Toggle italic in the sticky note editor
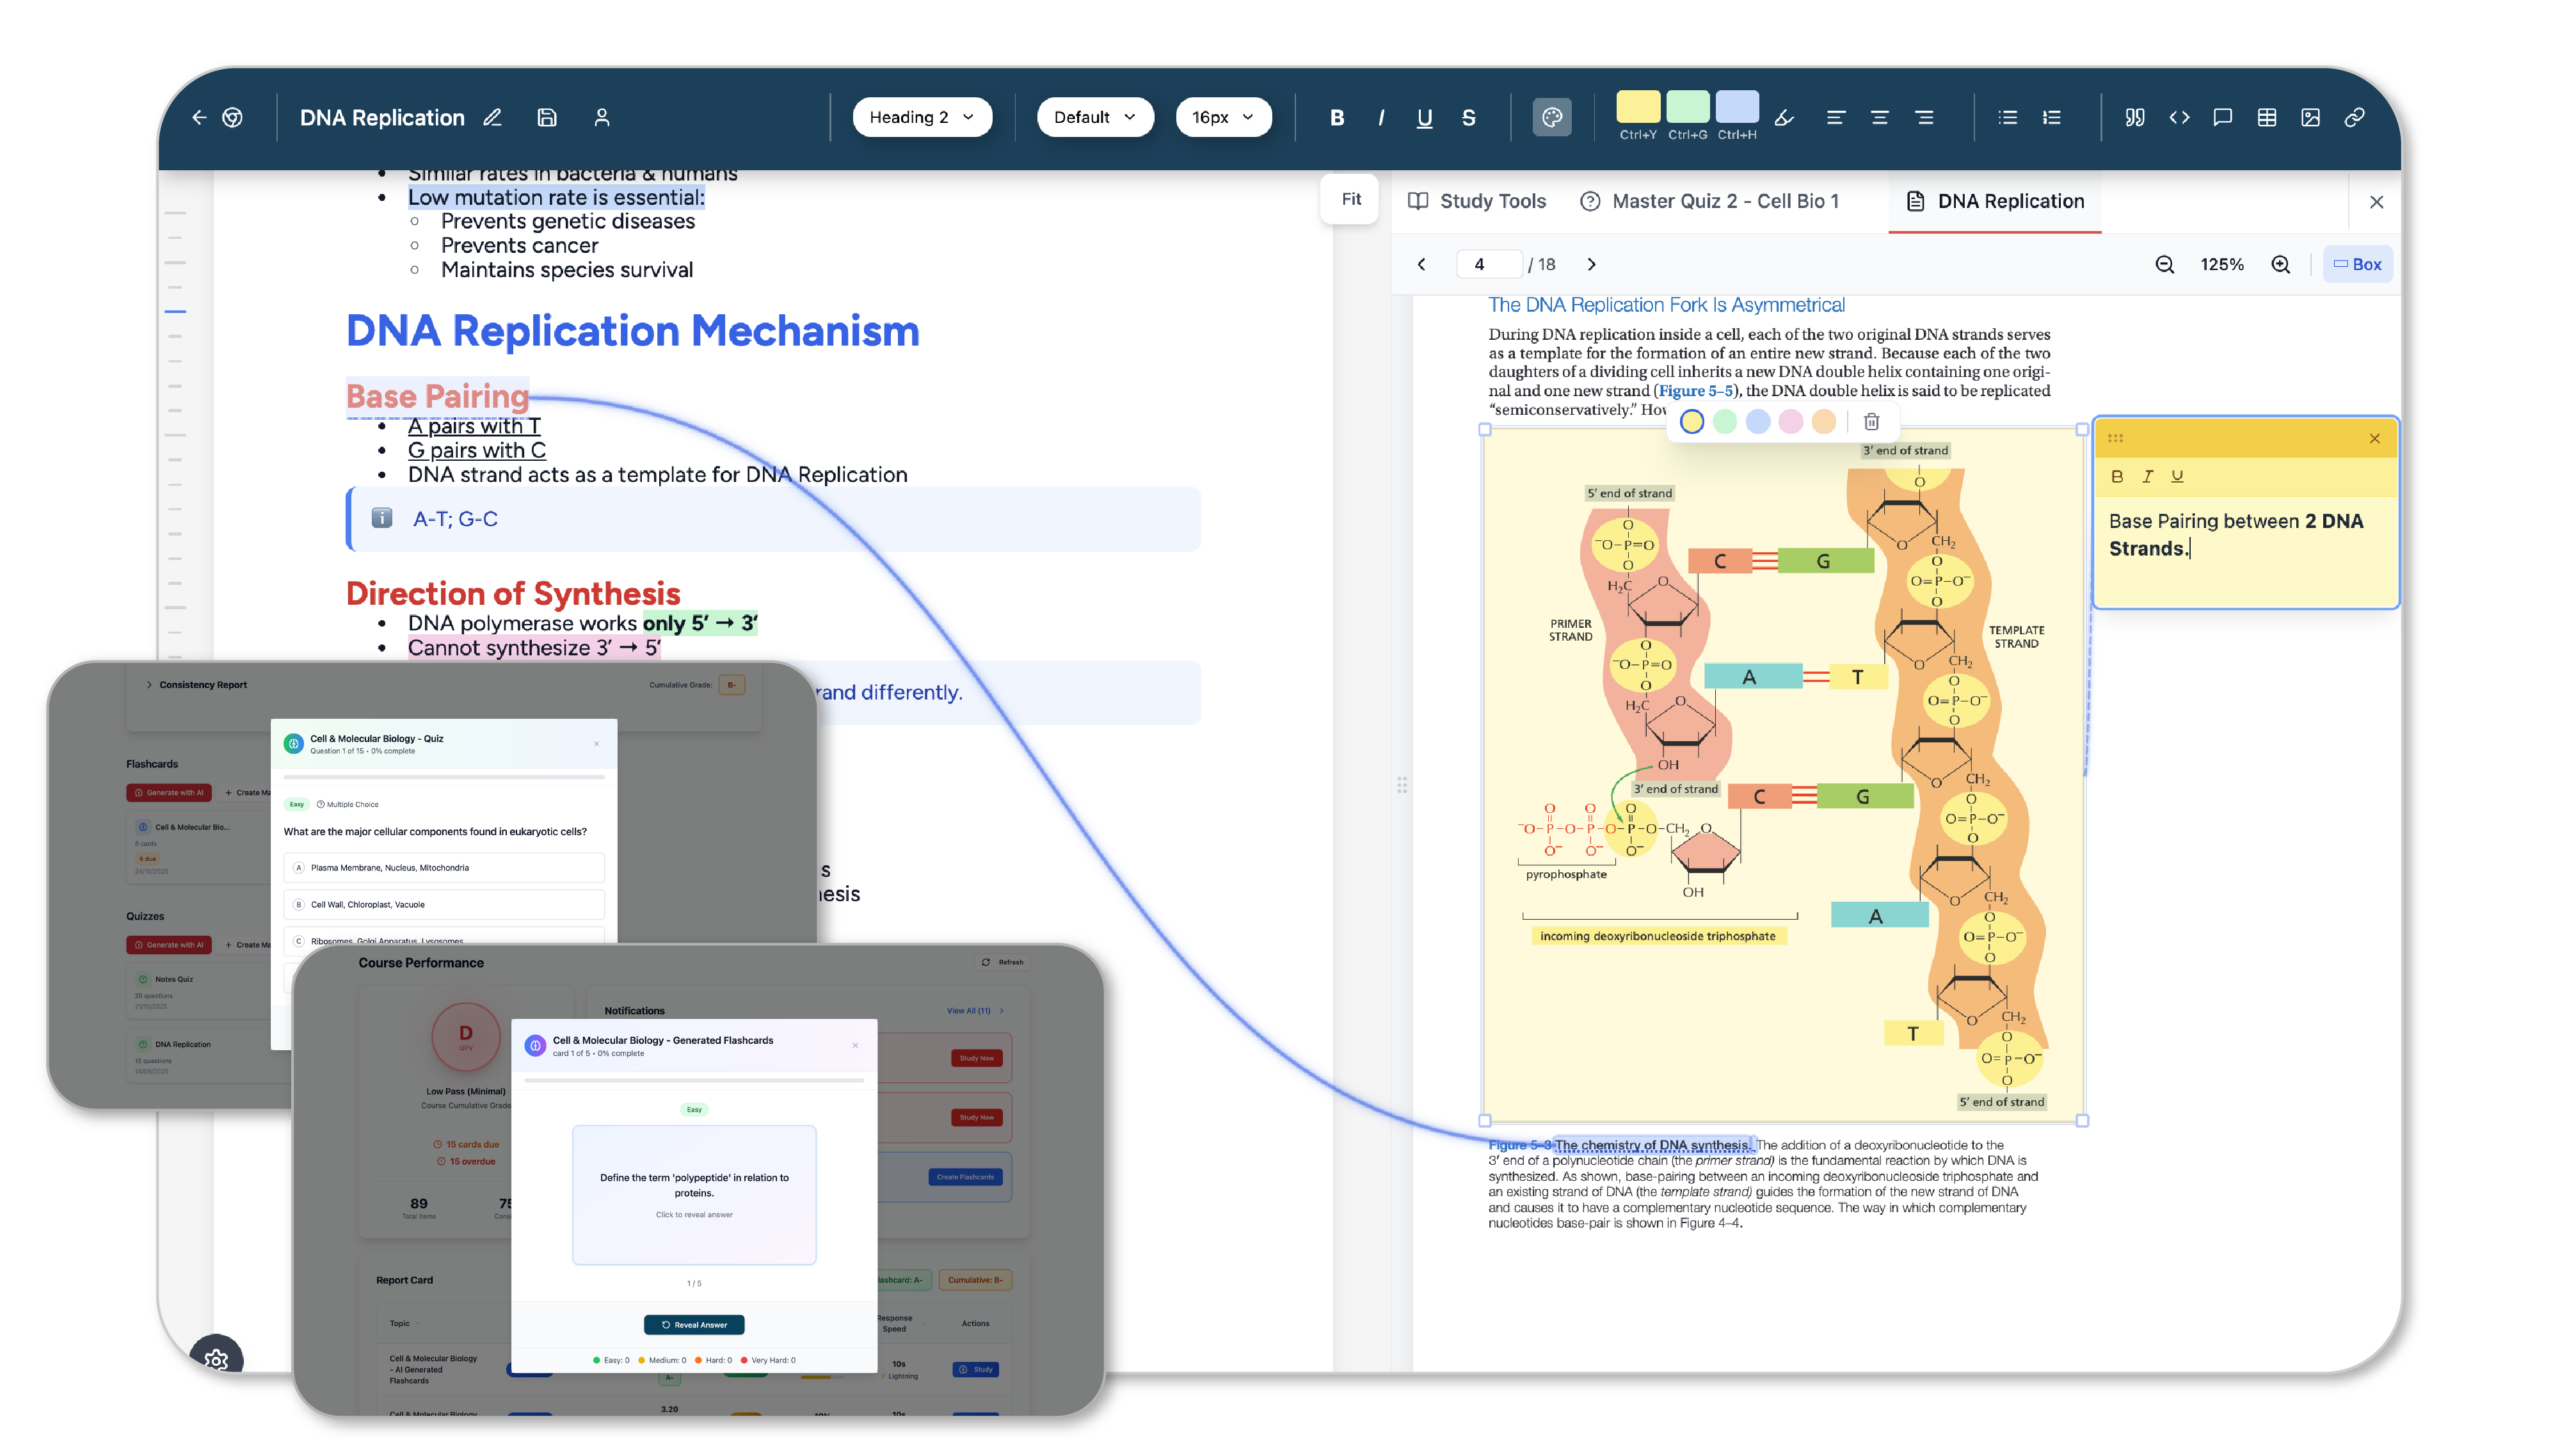Image resolution: width=2560 pixels, height=1440 pixels. (x=2147, y=477)
